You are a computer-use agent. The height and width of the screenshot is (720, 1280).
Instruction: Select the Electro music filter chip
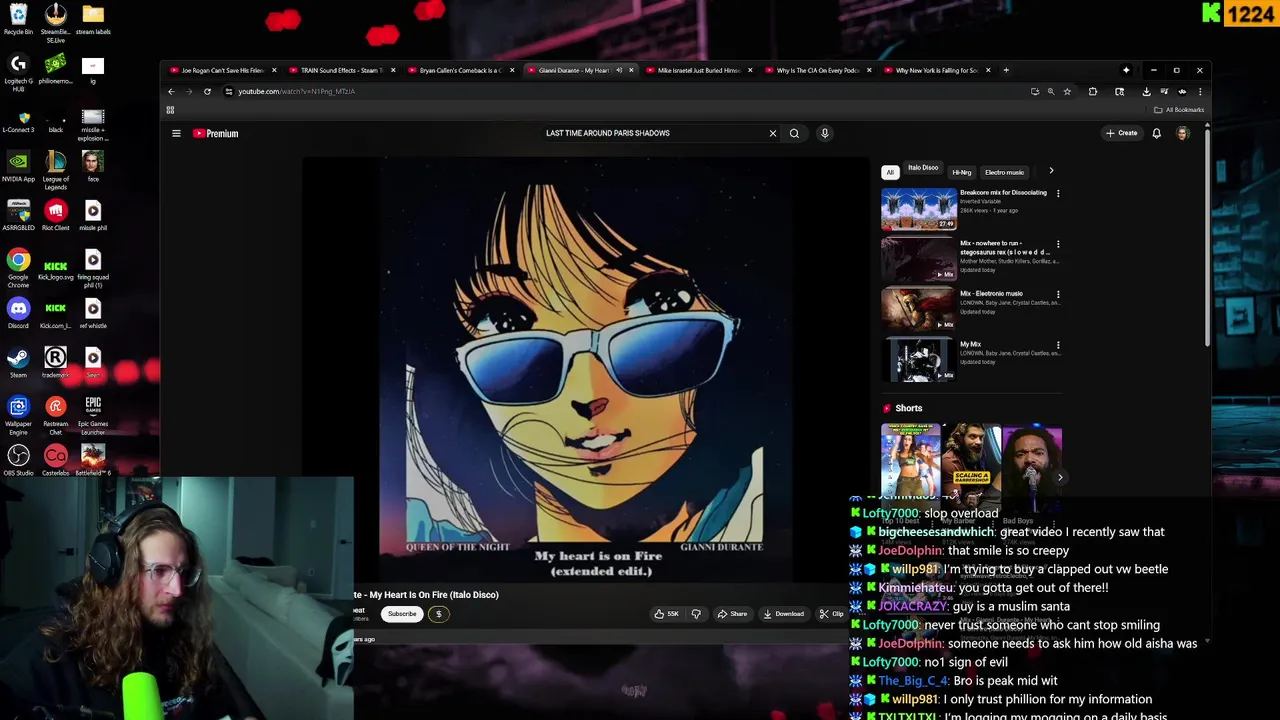click(x=1004, y=172)
